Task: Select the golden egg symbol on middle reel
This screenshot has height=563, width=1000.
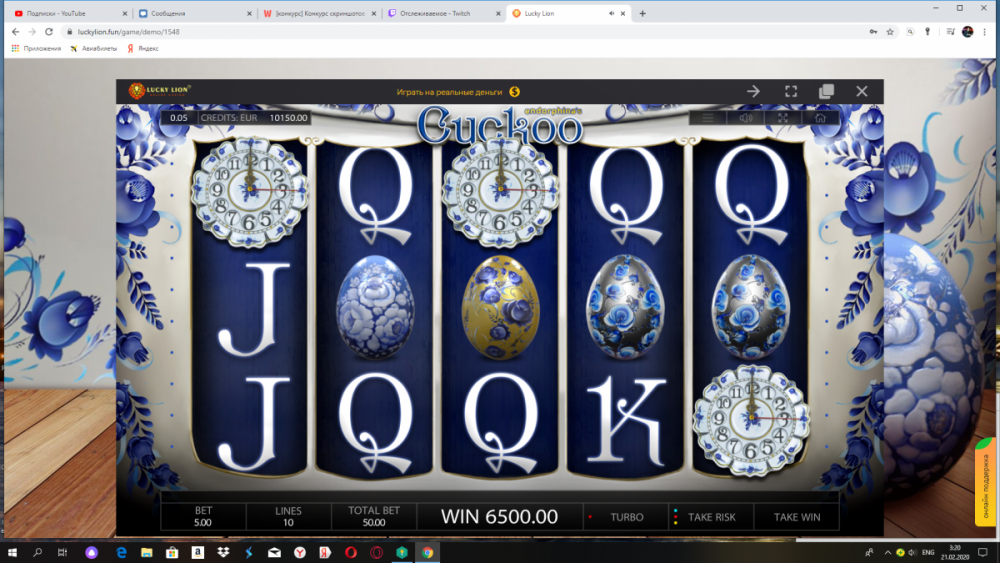Action: [501, 307]
